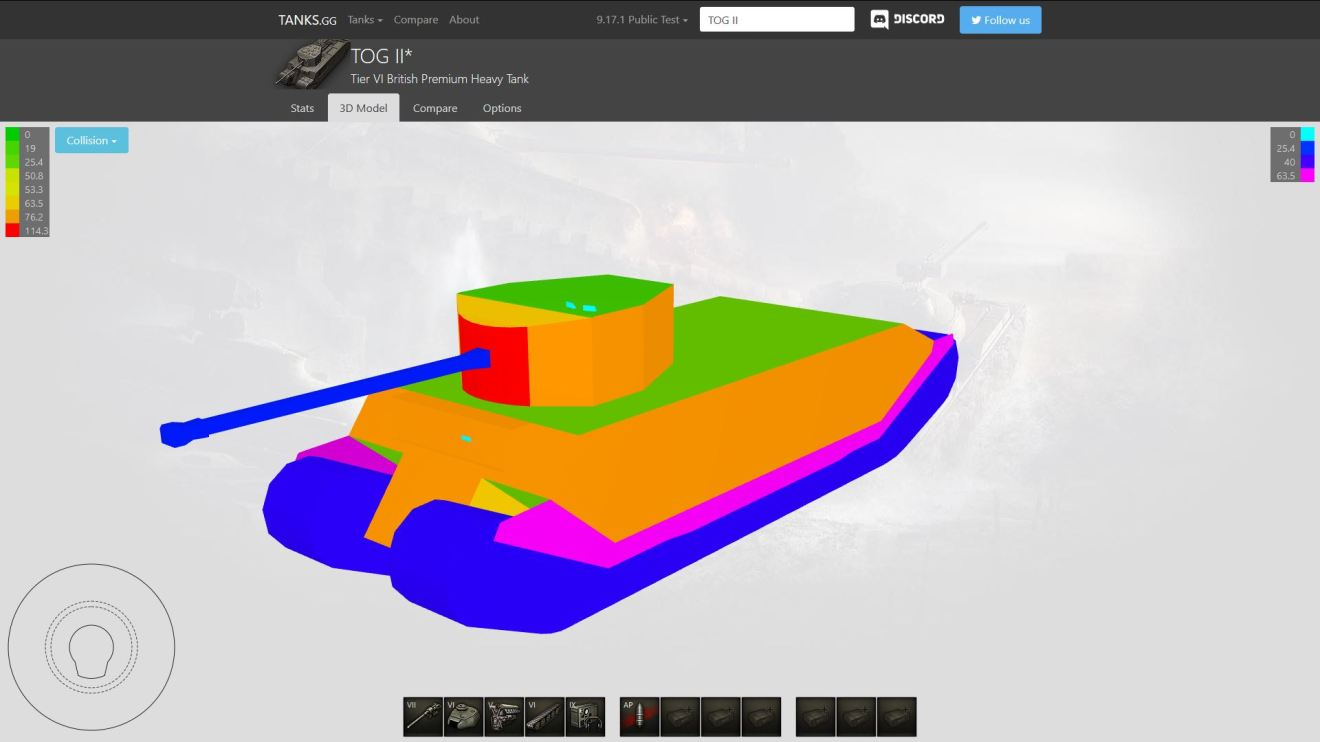Choose the tier VI tracks suspension icon
The height and width of the screenshot is (742, 1320).
pos(545,717)
